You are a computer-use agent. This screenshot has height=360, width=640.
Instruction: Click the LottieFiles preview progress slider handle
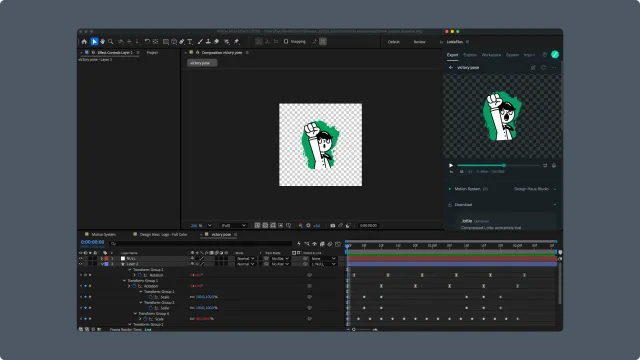(x=504, y=165)
